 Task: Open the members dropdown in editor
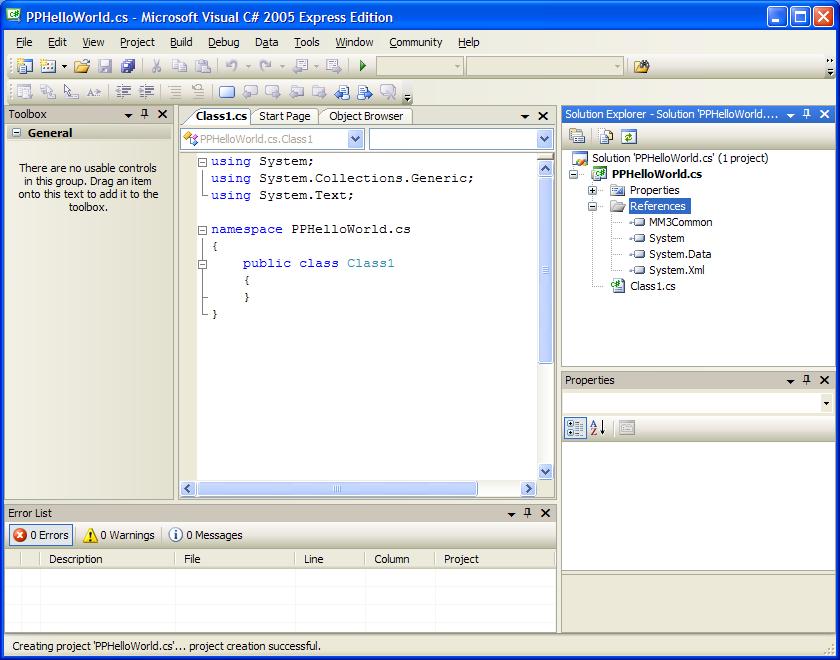pyautogui.click(x=544, y=139)
